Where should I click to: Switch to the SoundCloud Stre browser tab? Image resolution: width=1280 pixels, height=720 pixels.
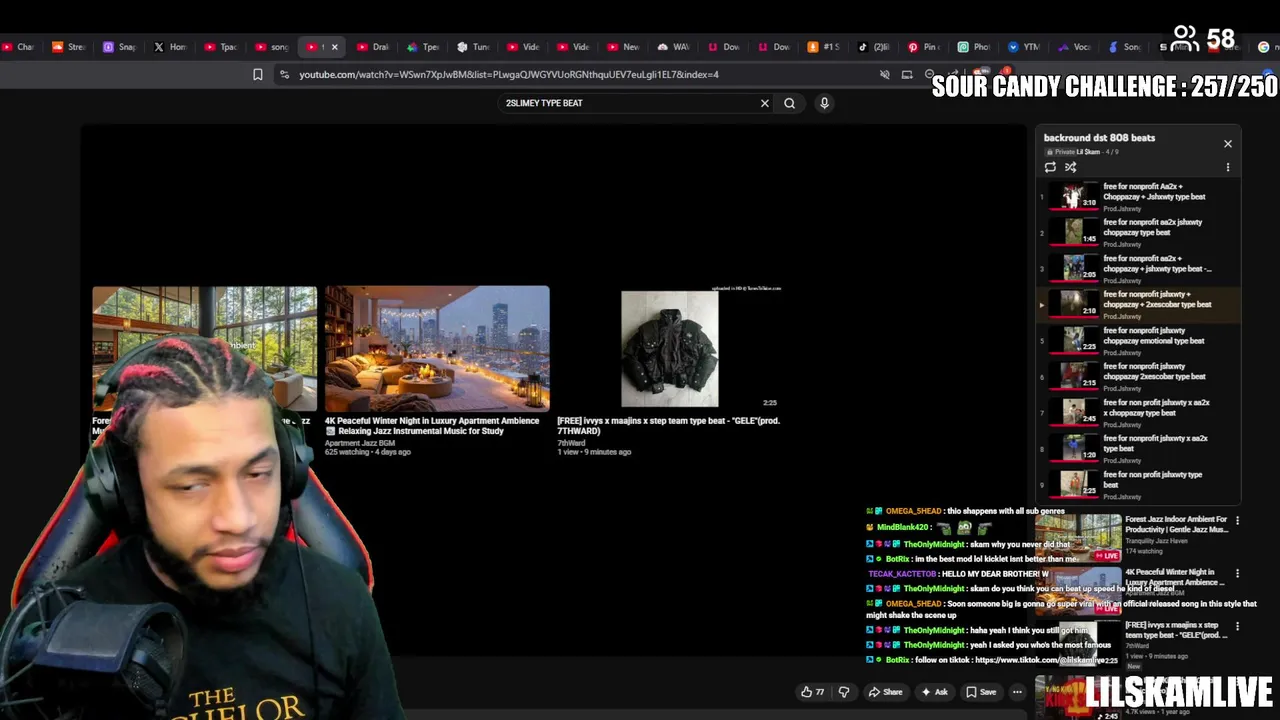click(69, 47)
